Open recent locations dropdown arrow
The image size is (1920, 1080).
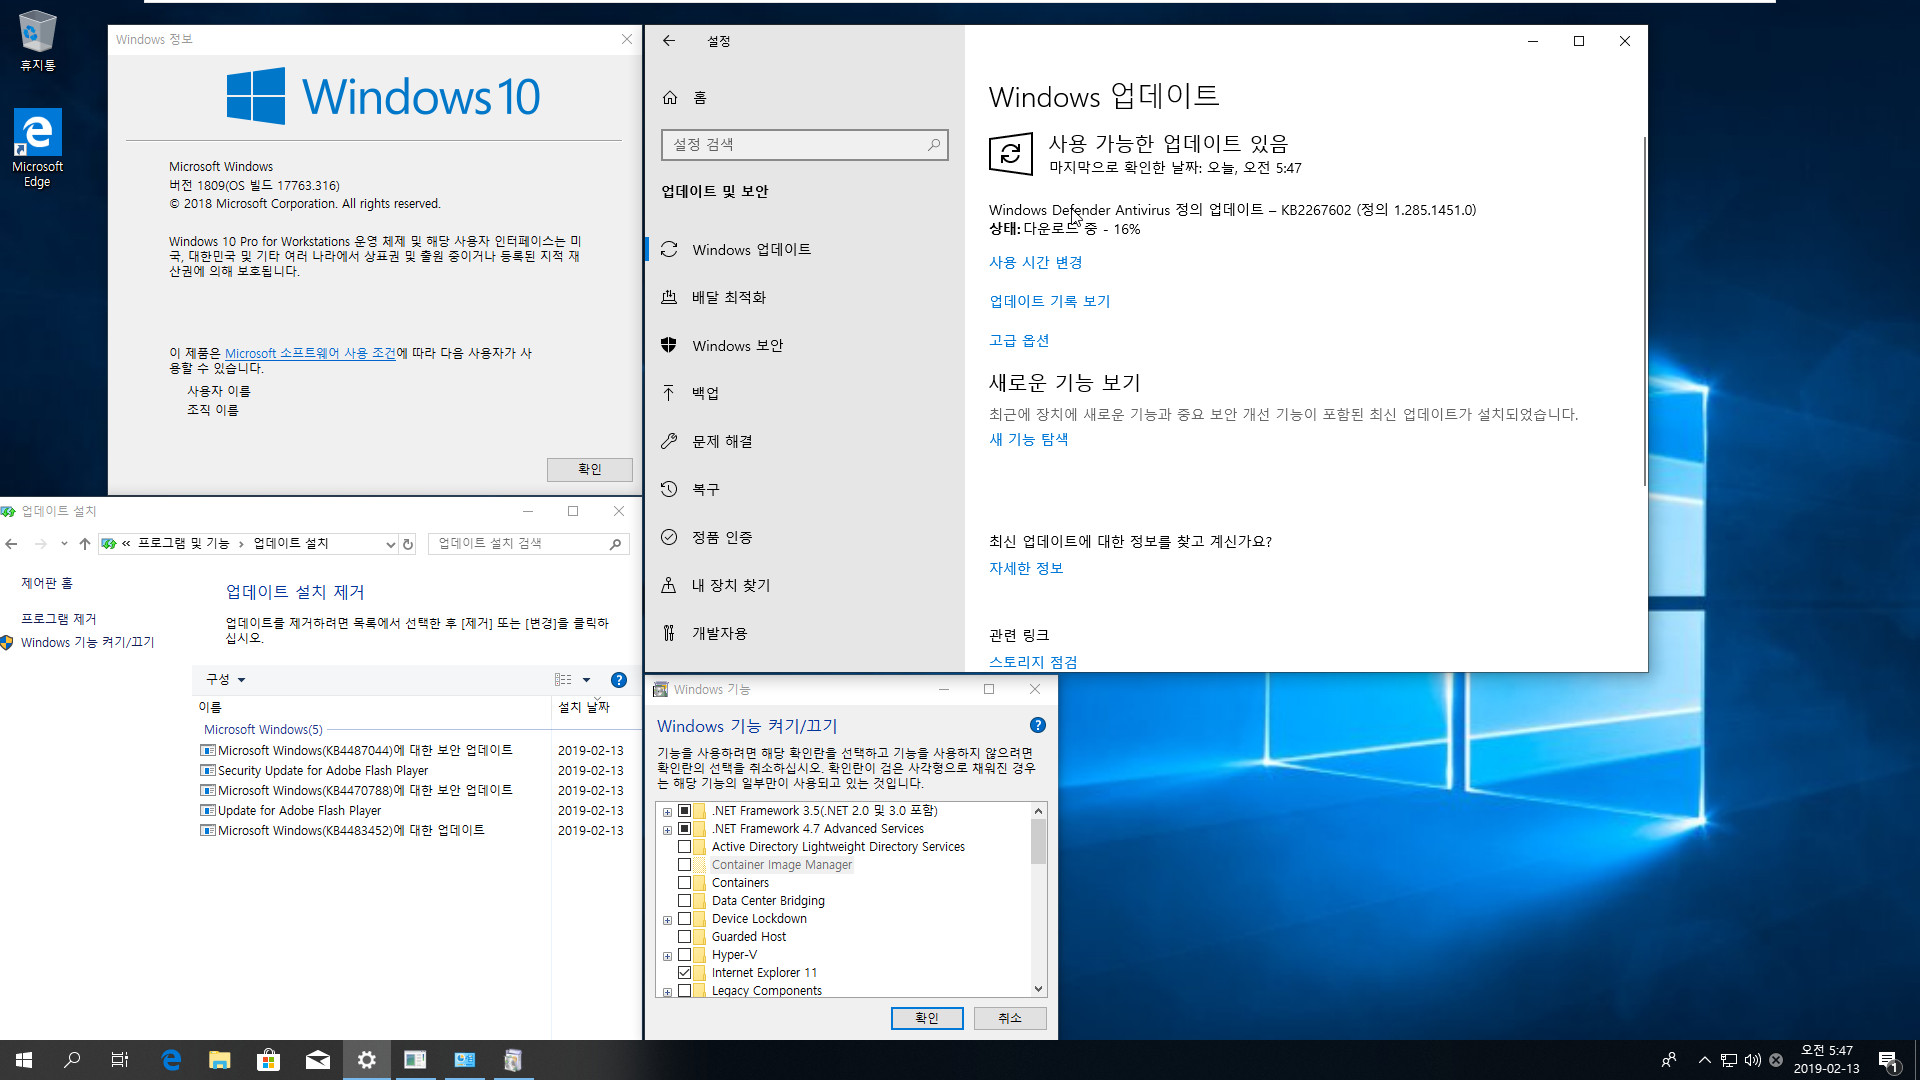click(x=64, y=544)
